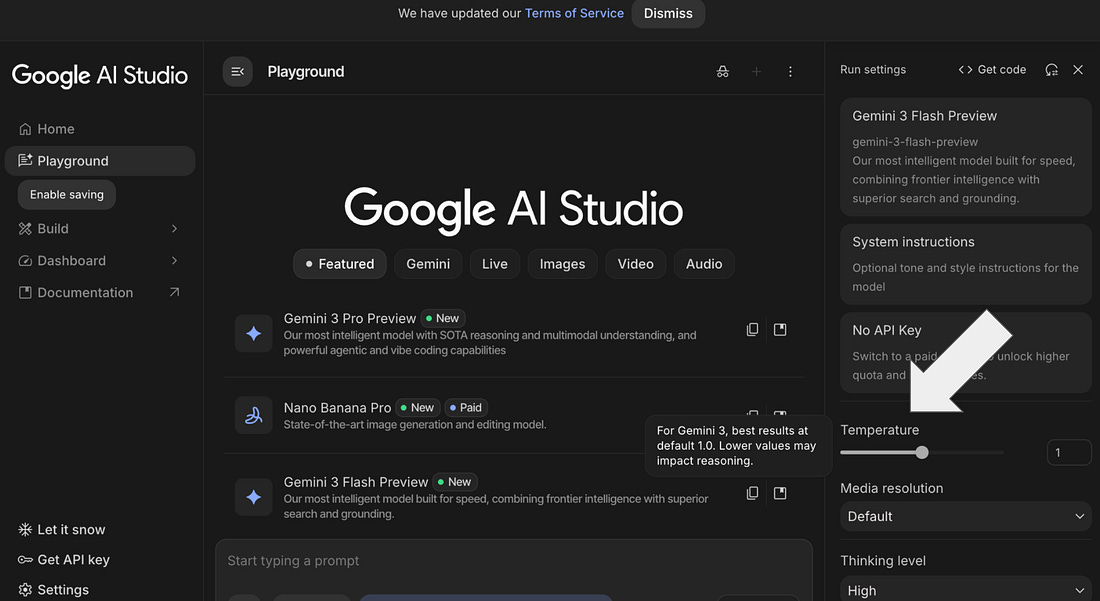
Task: Select Gemini 3 Flash Preview list title
Action: pos(355,482)
